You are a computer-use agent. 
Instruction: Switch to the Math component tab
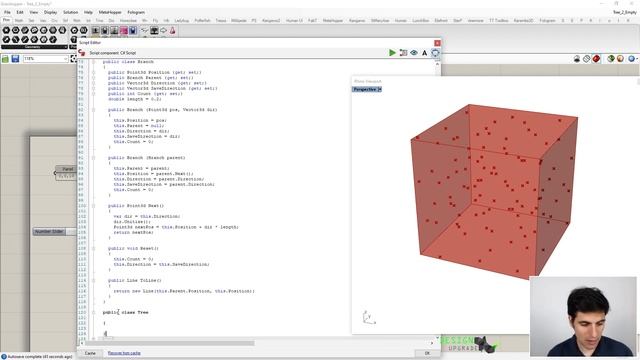[19, 20]
